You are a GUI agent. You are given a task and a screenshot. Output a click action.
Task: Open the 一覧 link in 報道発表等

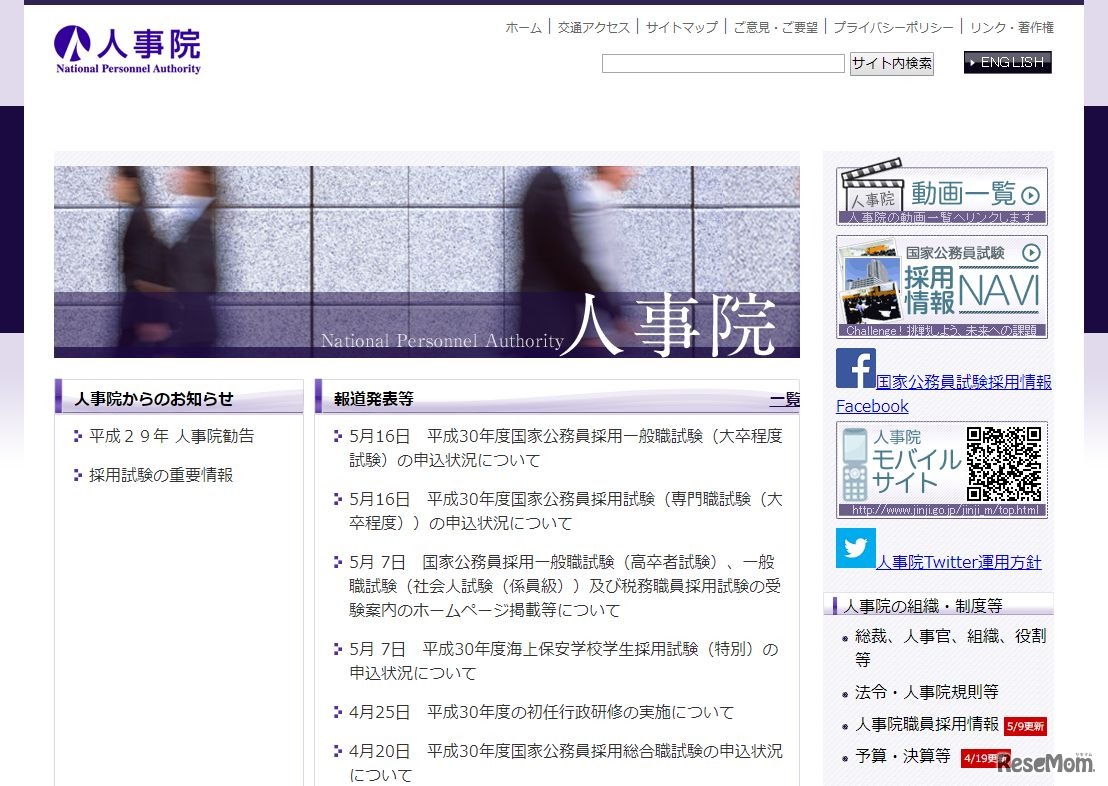click(784, 399)
